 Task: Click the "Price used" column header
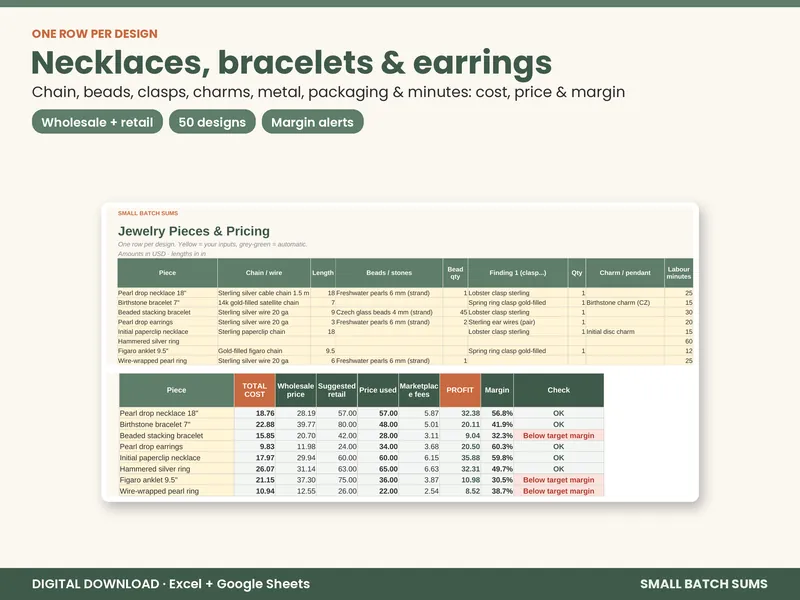pos(378,390)
